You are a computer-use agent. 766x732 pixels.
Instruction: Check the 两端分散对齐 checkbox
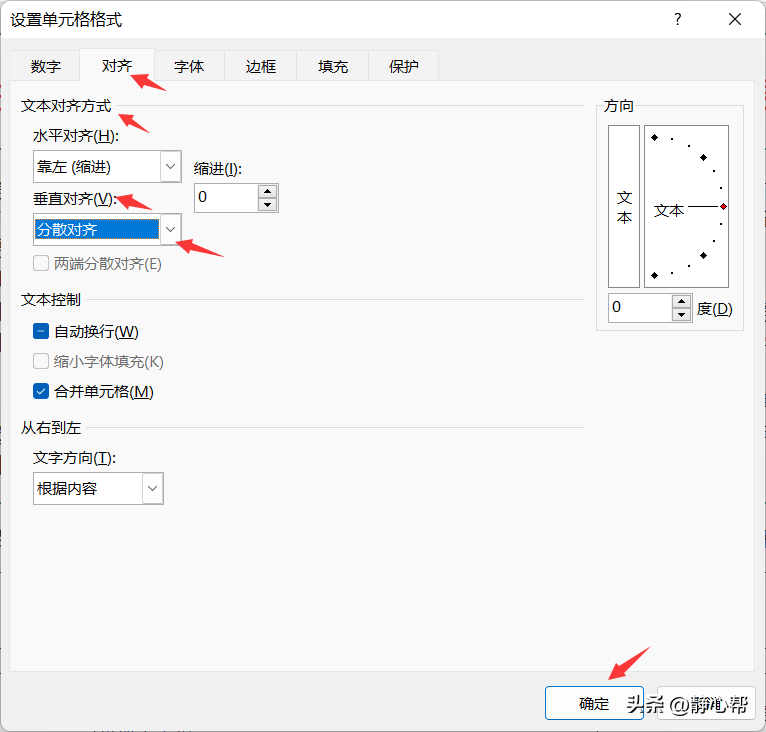click(41, 263)
